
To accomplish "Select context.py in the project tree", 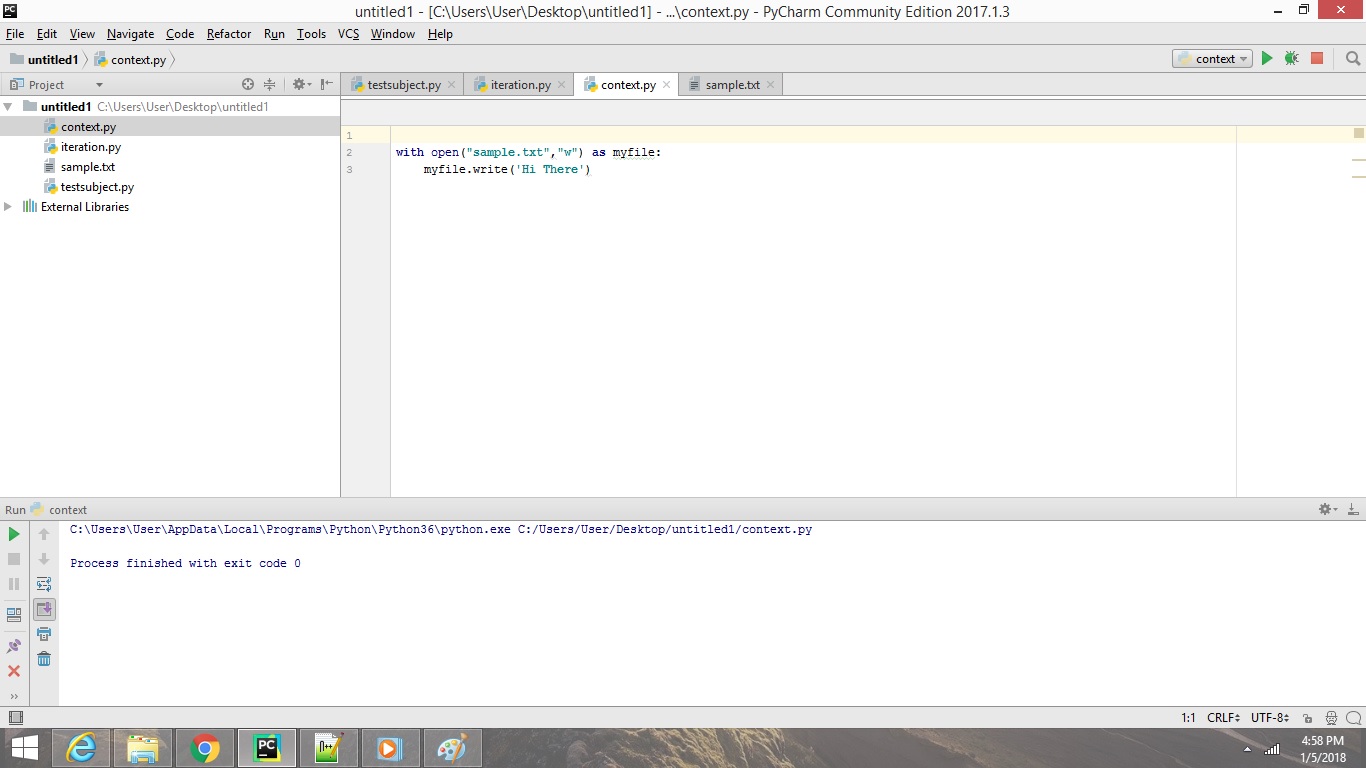I will [88, 127].
